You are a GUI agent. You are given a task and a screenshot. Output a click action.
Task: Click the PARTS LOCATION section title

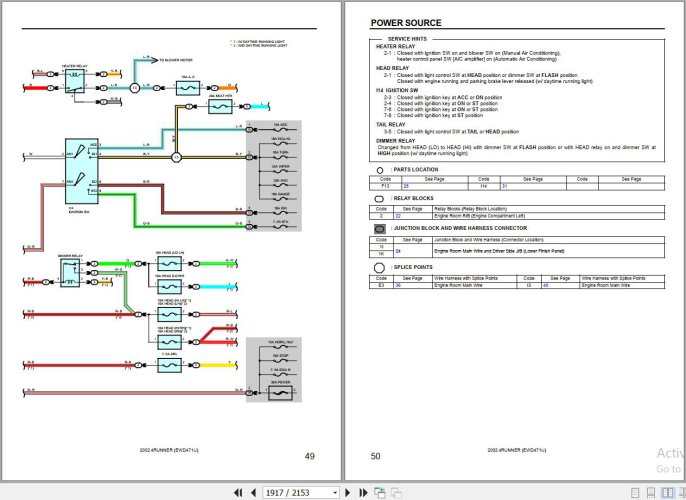click(415, 170)
